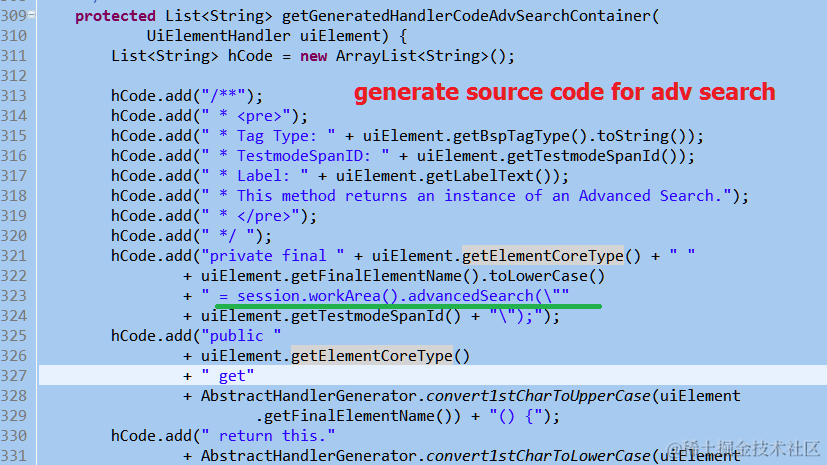Image resolution: width=827 pixels, height=465 pixels.
Task: Click line number 329 in the gutter
Action: click(14, 416)
